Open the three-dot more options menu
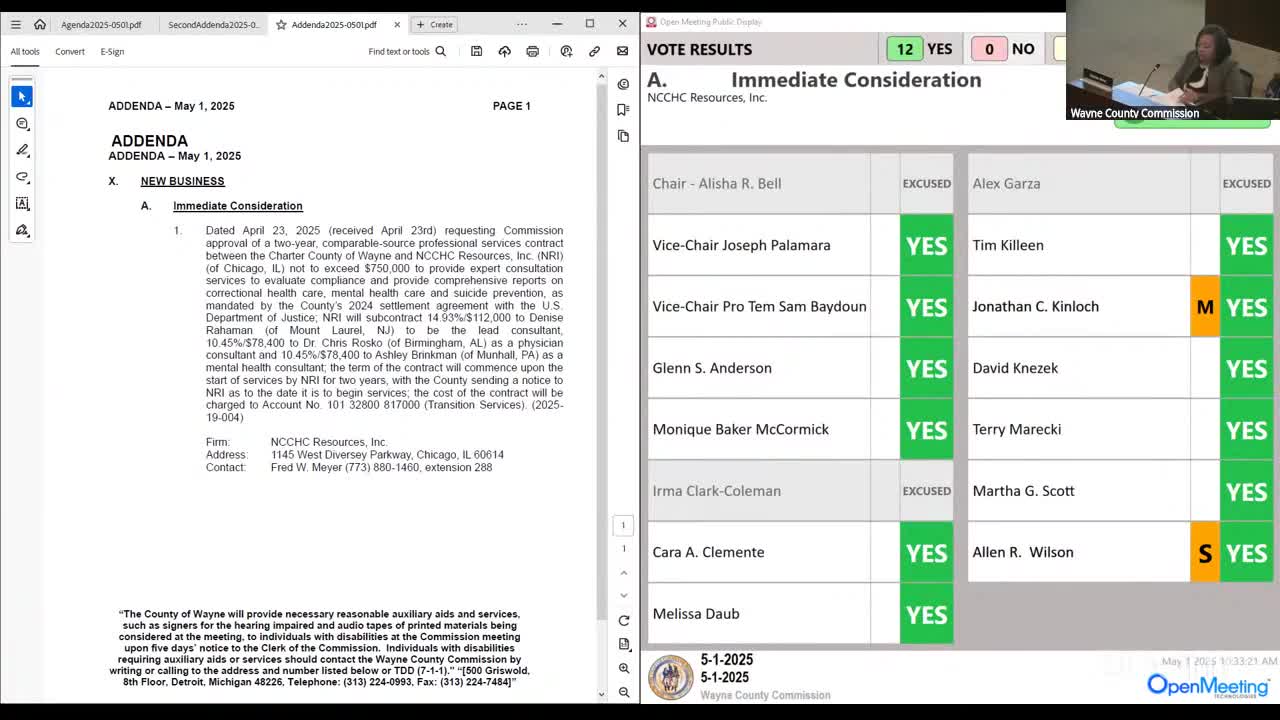Screen dimensions: 1280x720 click(x=522, y=24)
